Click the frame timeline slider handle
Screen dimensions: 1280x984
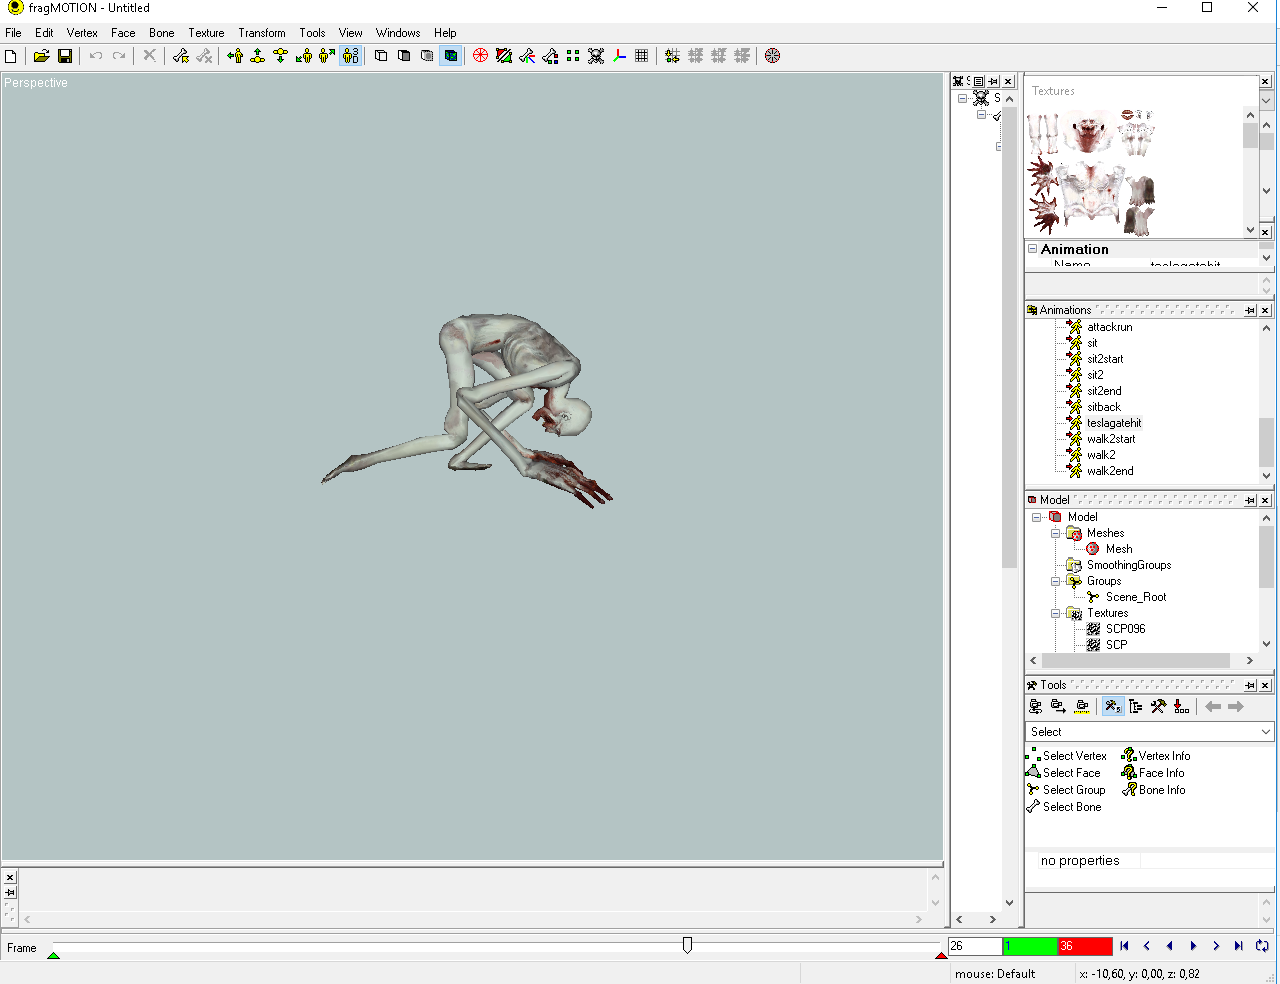click(x=687, y=945)
